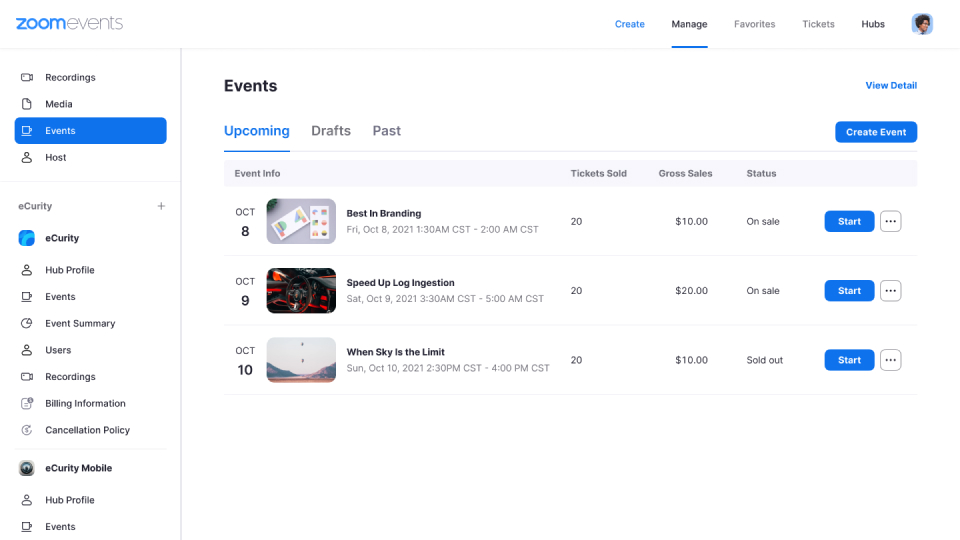Screen dimensions: 960x540
Task: Click the Event Summary pie chart icon
Action: pos(27,324)
